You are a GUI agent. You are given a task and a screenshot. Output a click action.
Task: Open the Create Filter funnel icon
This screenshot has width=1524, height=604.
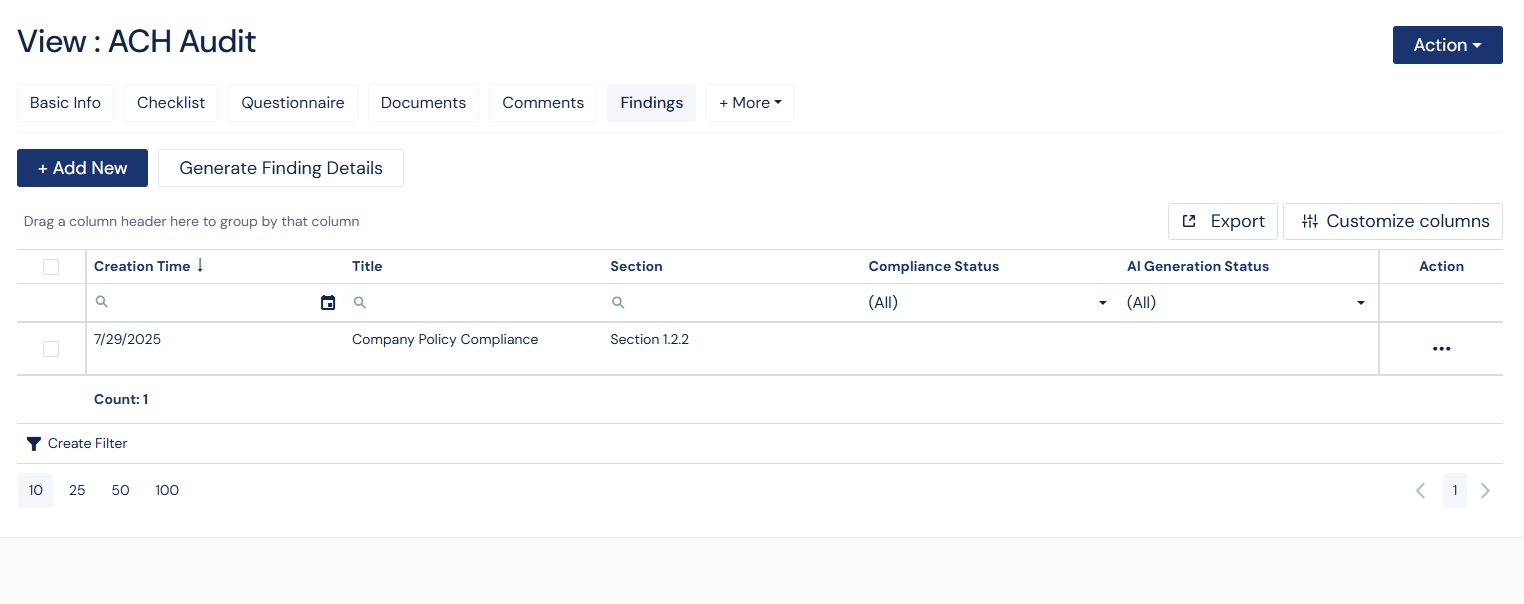33,443
